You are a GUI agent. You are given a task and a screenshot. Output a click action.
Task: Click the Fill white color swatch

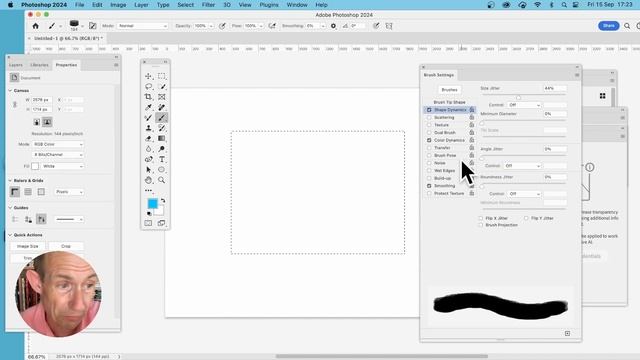click(x=35, y=166)
